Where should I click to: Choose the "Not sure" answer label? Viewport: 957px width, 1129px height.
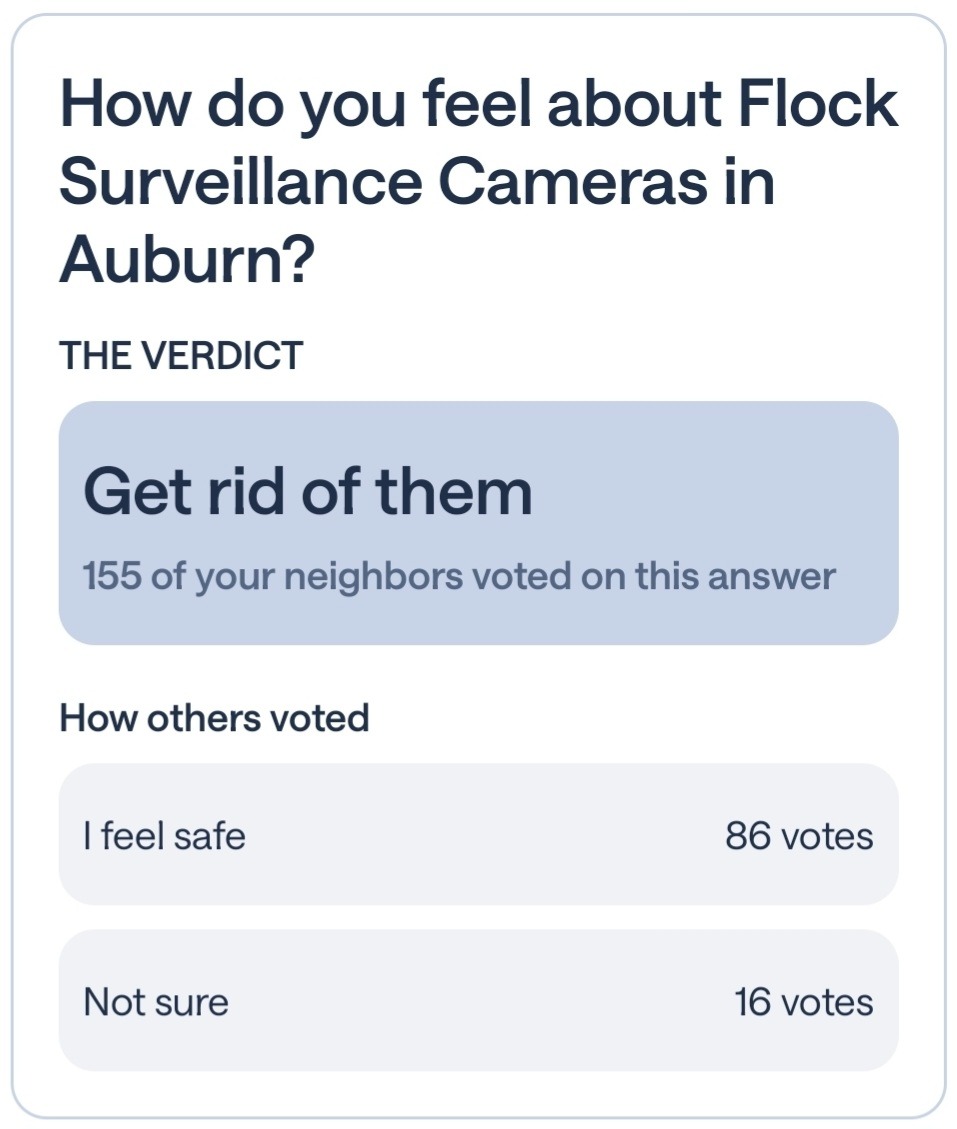156,1002
